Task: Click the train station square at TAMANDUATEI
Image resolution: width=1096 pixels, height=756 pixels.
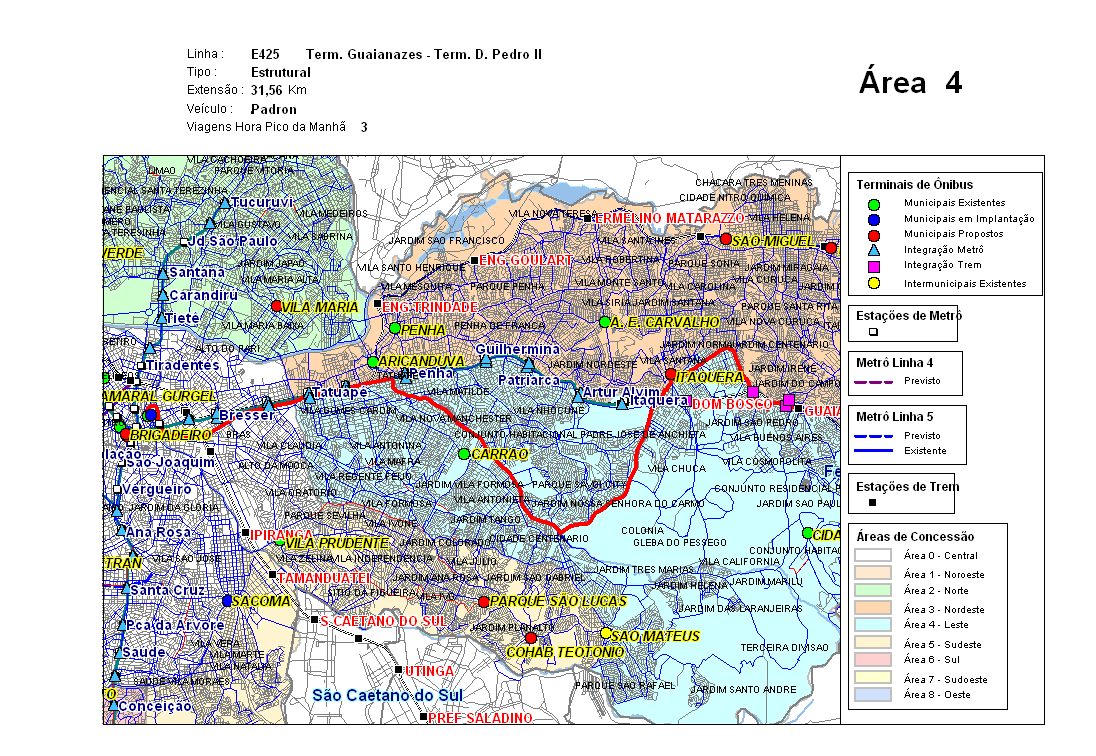Action: point(272,574)
